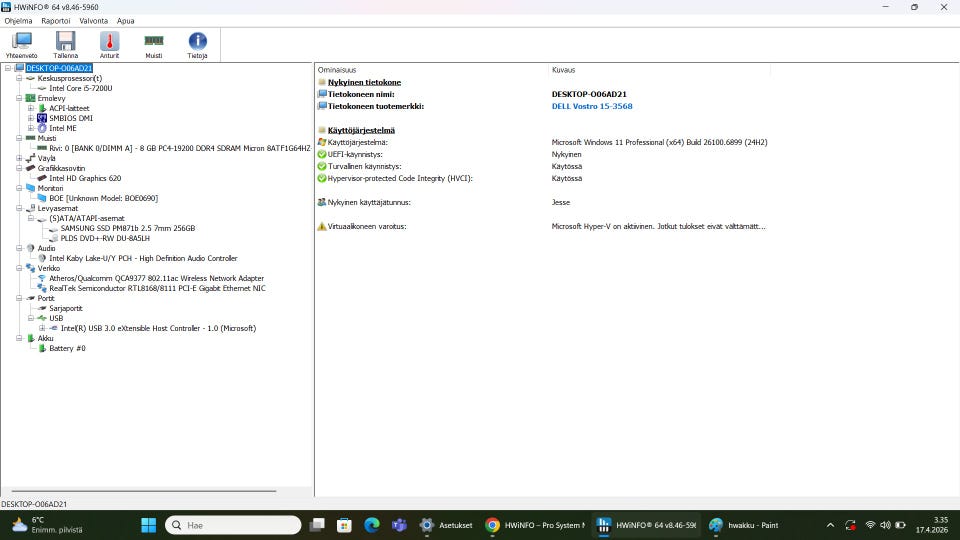Select Intel HD Graphics 620 entry
The width and height of the screenshot is (960, 540).
pos(85,178)
